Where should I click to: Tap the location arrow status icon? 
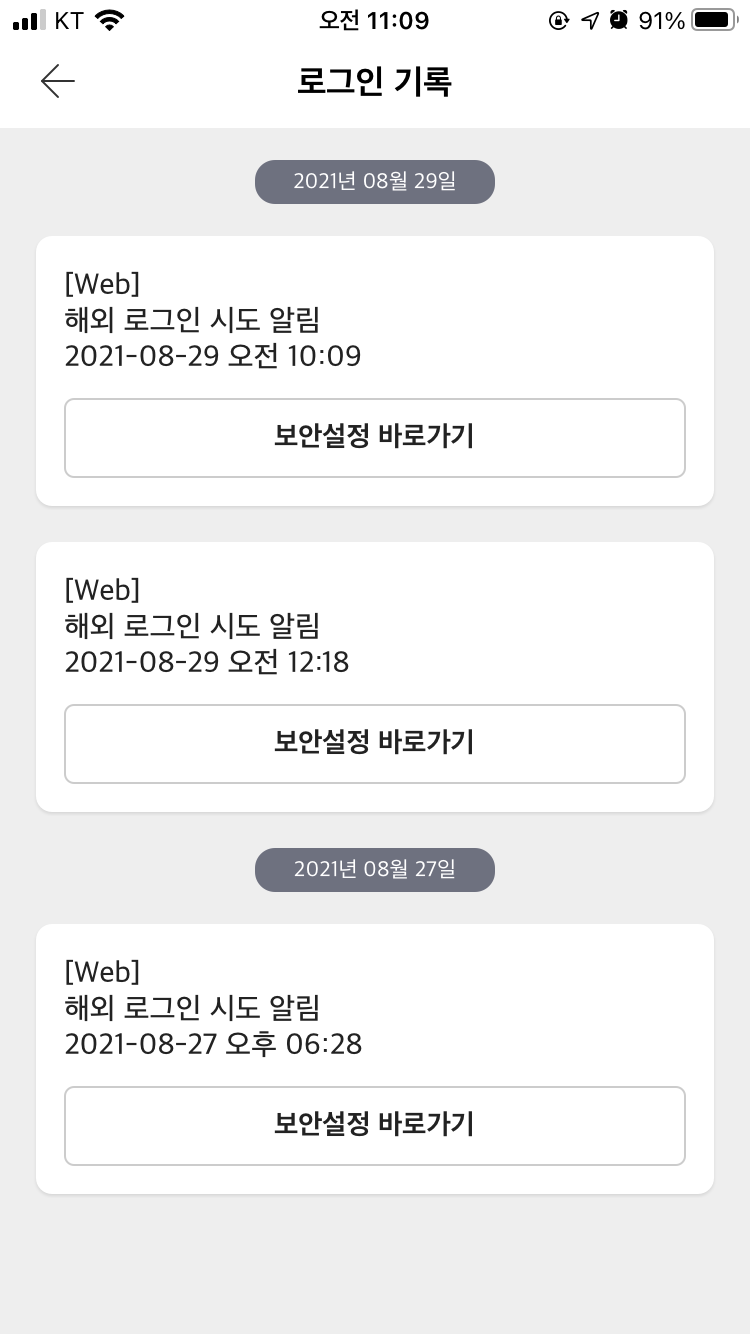(x=590, y=20)
